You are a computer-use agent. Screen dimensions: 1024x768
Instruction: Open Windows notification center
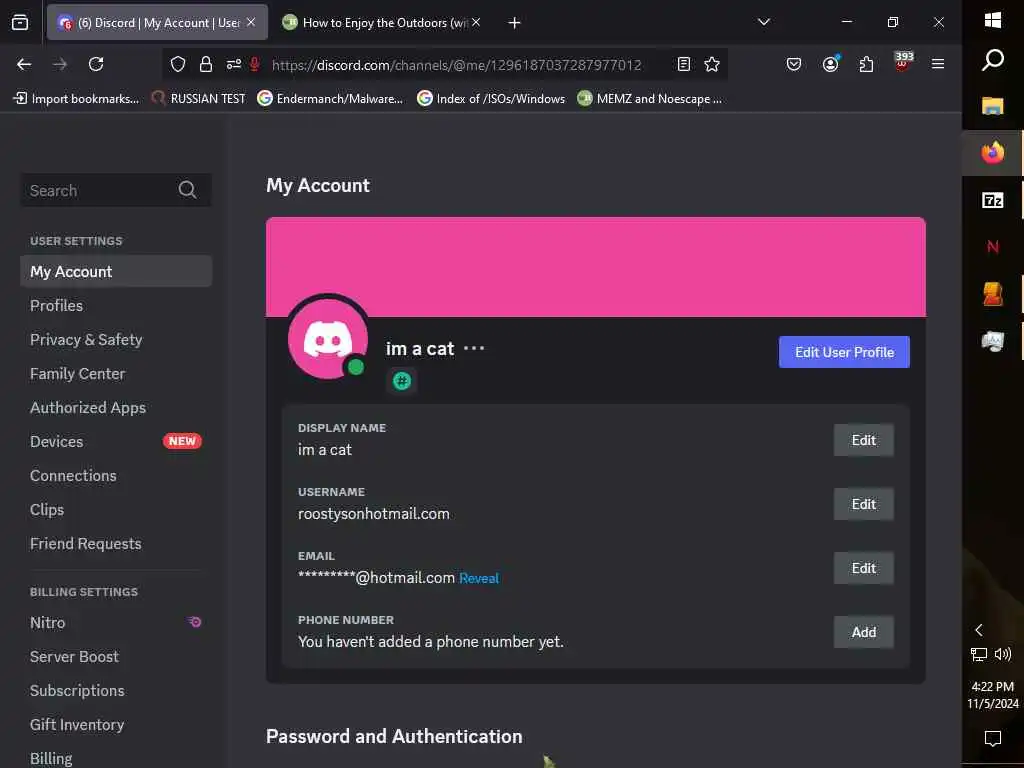click(993, 738)
